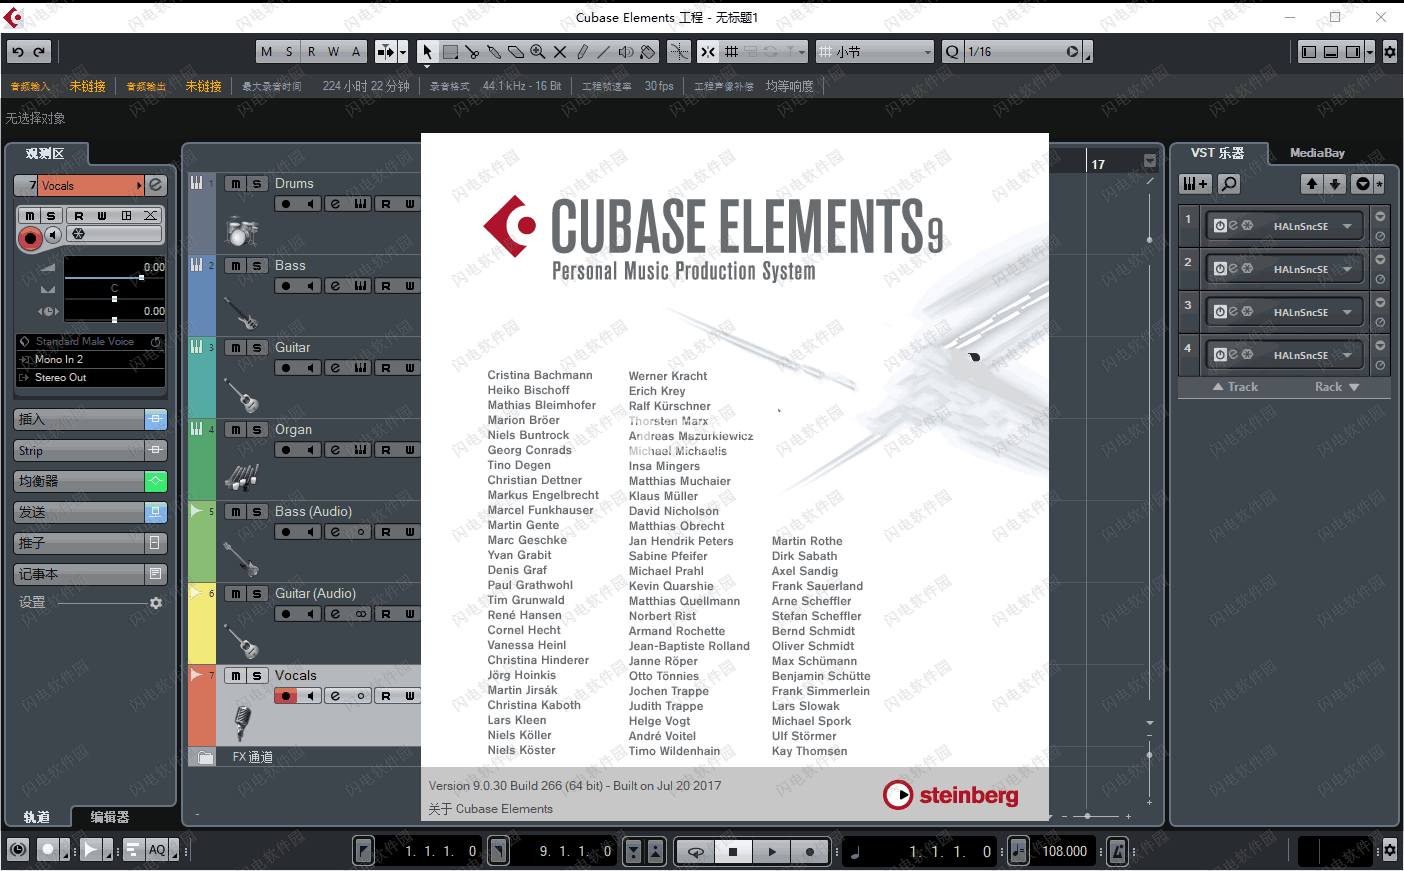Image resolution: width=1404 pixels, height=871 pixels.
Task: Toggle inspector Record Enable red button
Action: pos(30,237)
